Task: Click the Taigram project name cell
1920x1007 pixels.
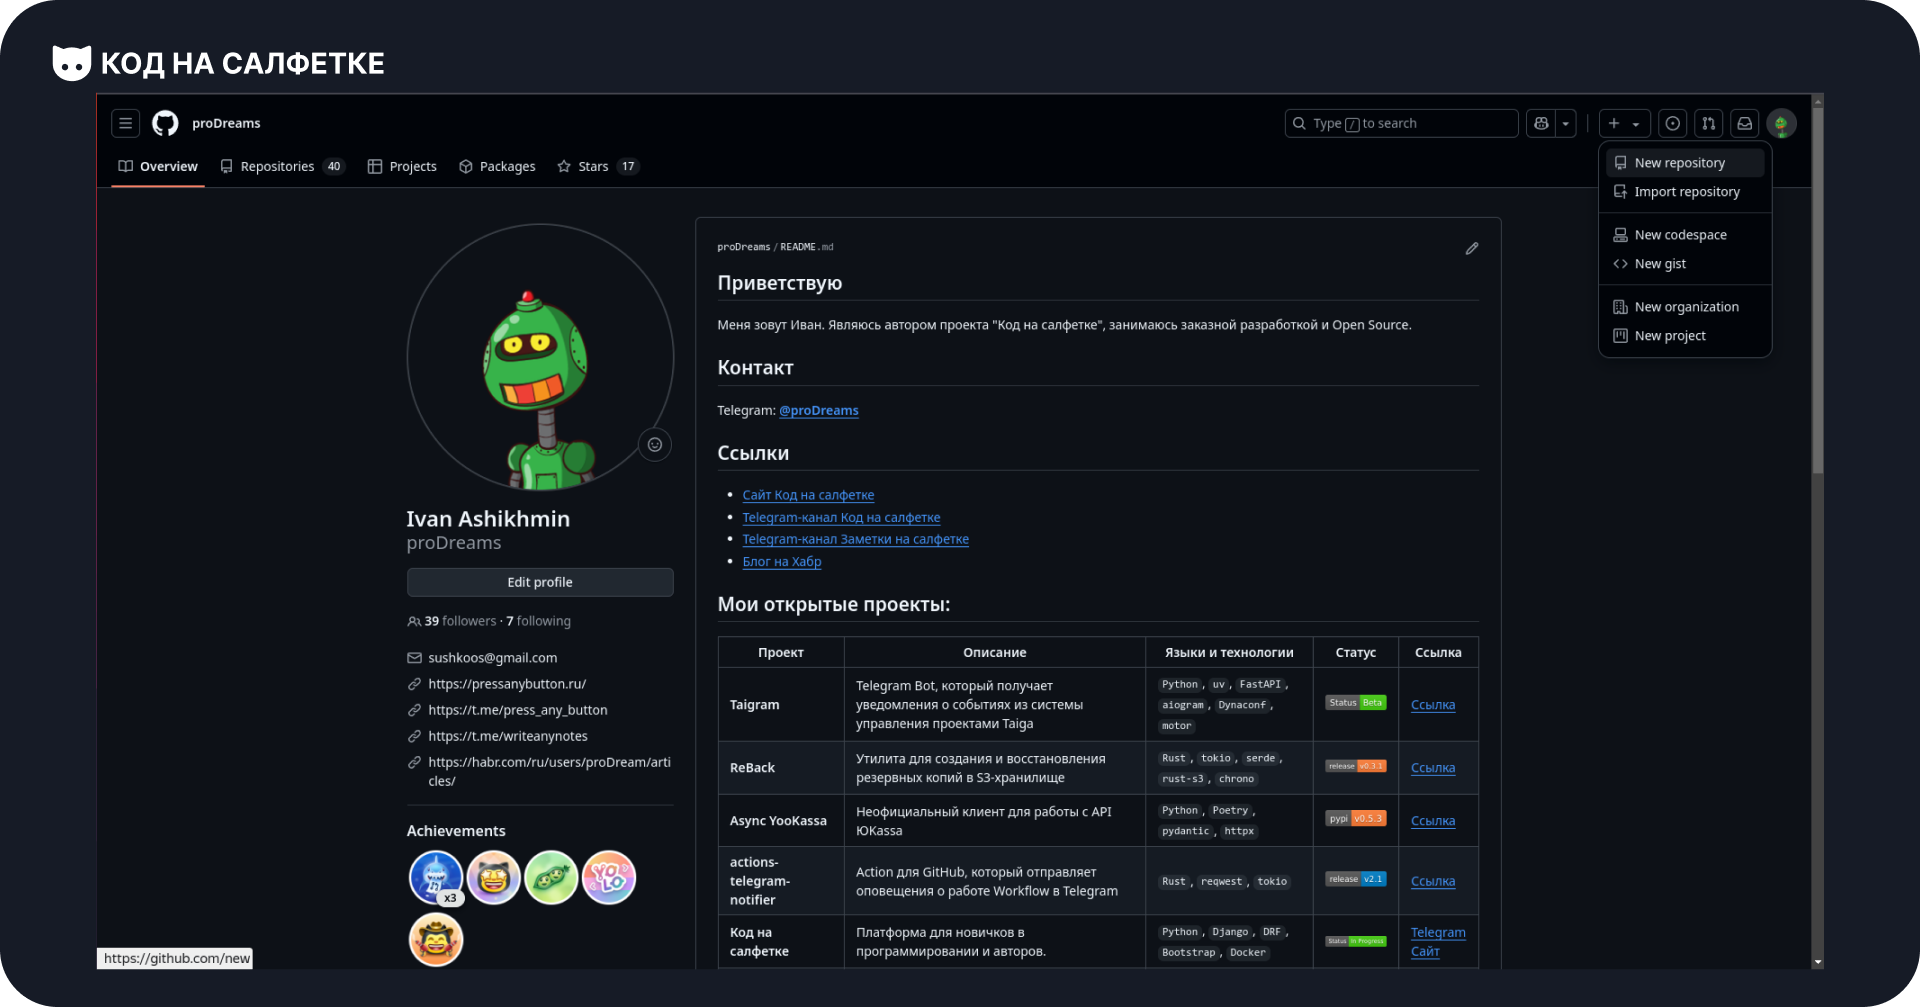Action: [x=781, y=705]
